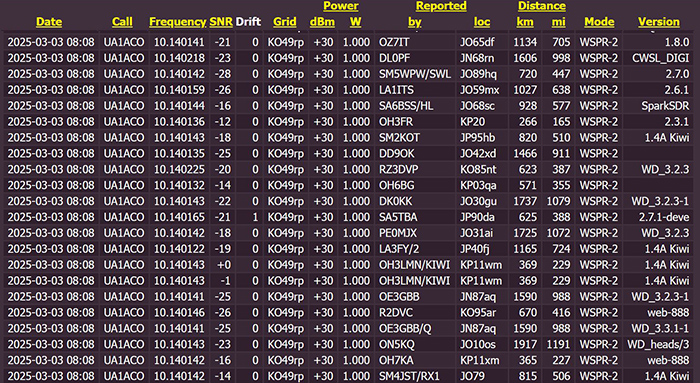Click the Power header link
The height and width of the screenshot is (383, 700).
coord(341,6)
